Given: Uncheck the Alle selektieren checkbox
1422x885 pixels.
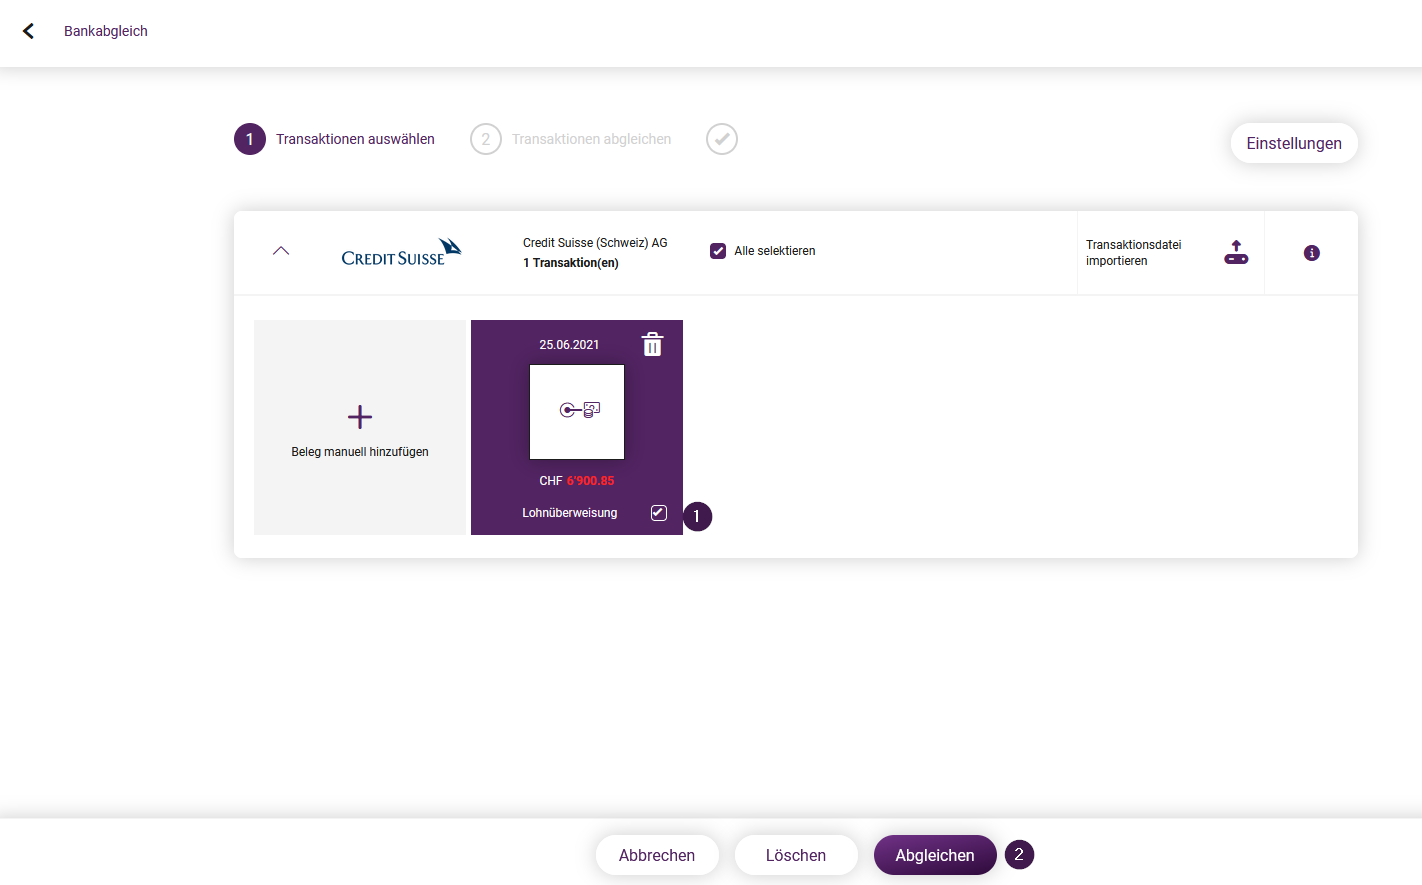Looking at the screenshot, I should tap(718, 251).
